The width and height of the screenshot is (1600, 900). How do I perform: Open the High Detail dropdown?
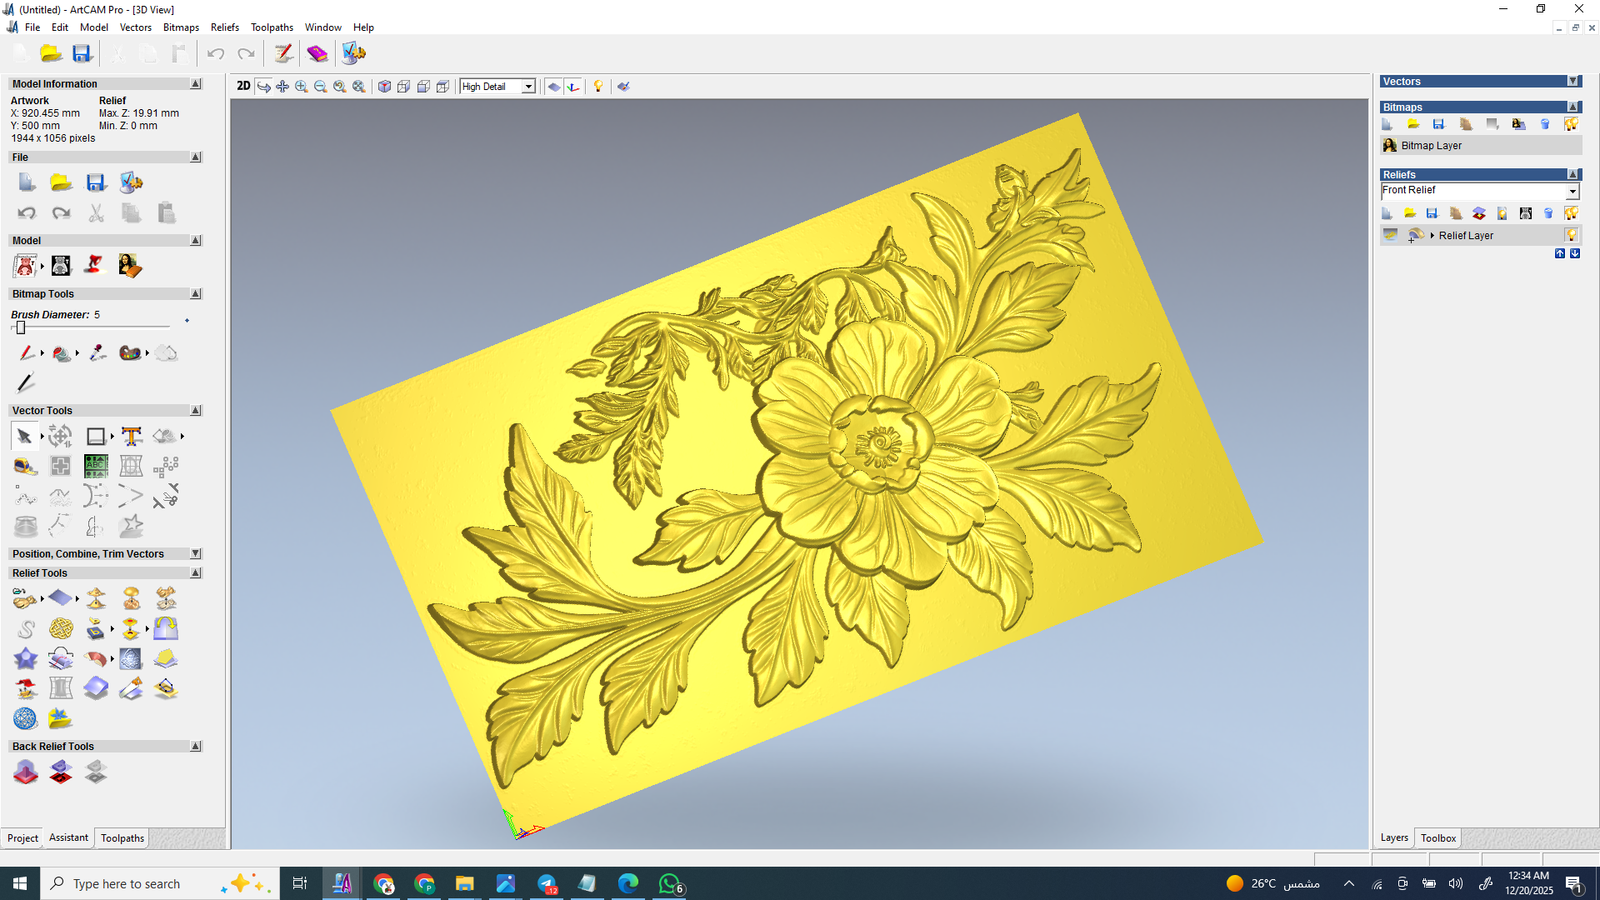528,86
